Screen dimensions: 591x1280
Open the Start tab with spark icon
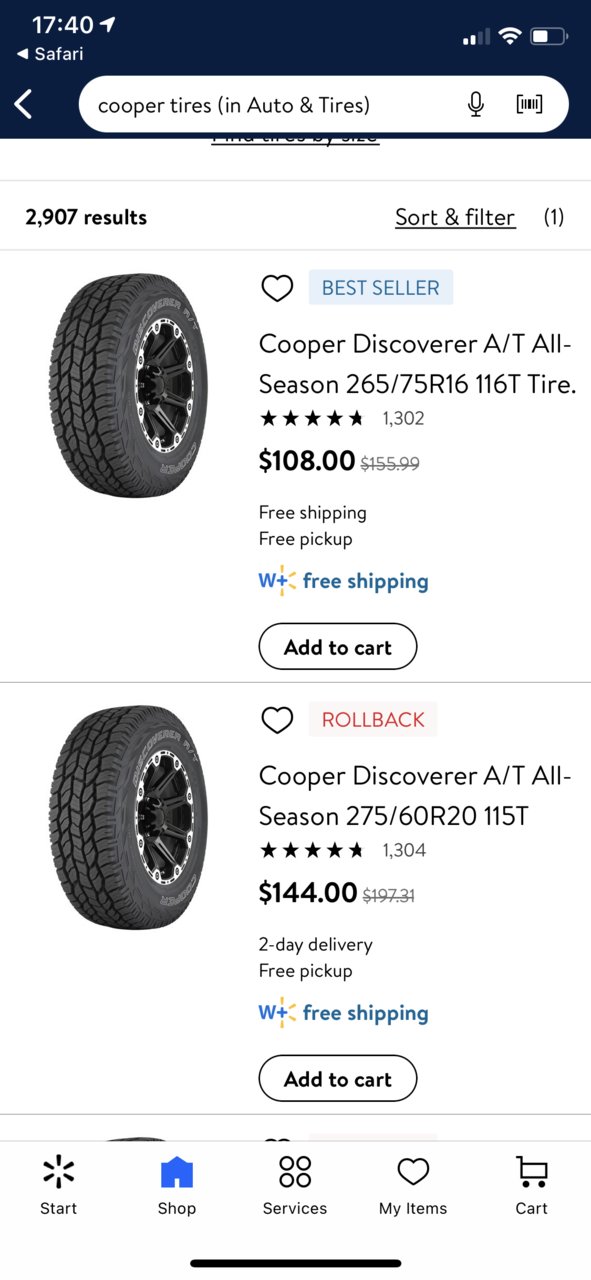59,1186
